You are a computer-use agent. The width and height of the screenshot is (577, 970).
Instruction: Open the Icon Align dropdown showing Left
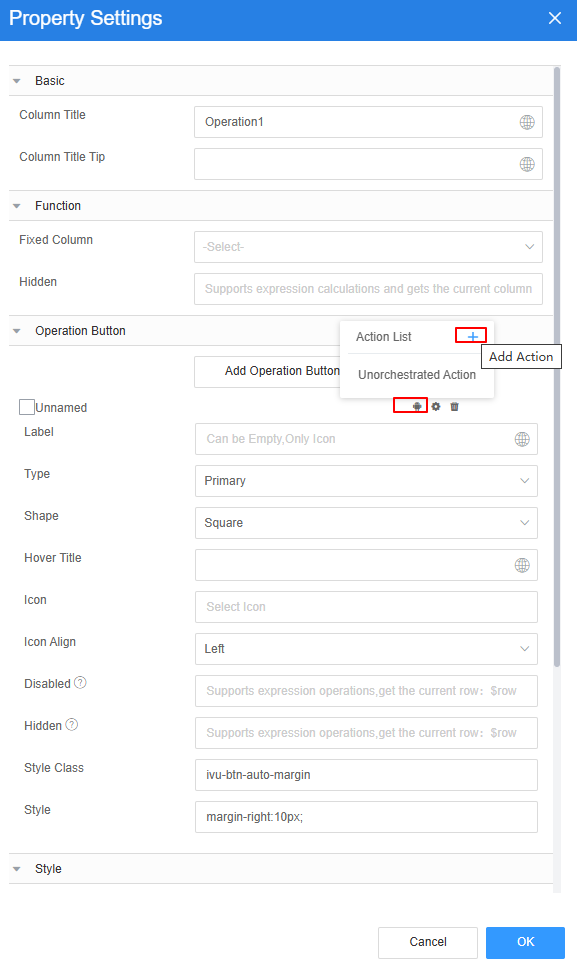tap(366, 649)
